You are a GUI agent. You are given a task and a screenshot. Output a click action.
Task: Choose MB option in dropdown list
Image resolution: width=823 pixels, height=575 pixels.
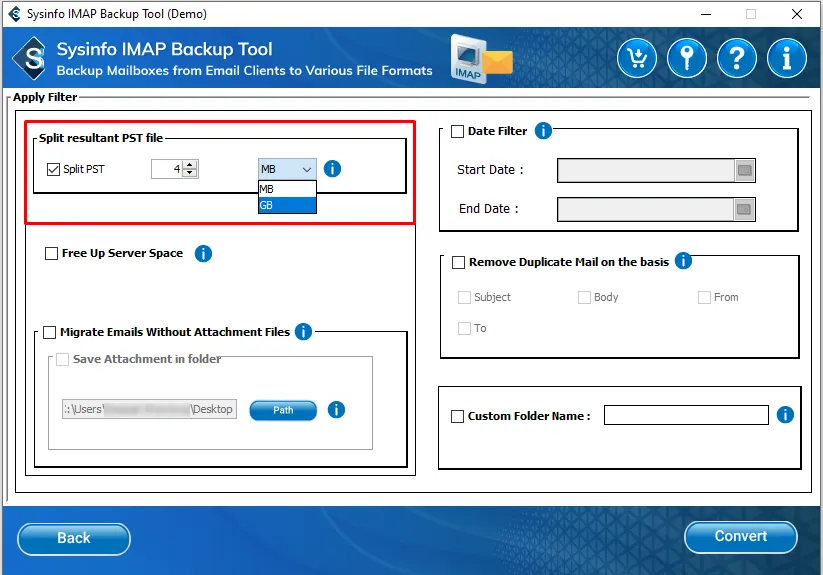point(287,189)
